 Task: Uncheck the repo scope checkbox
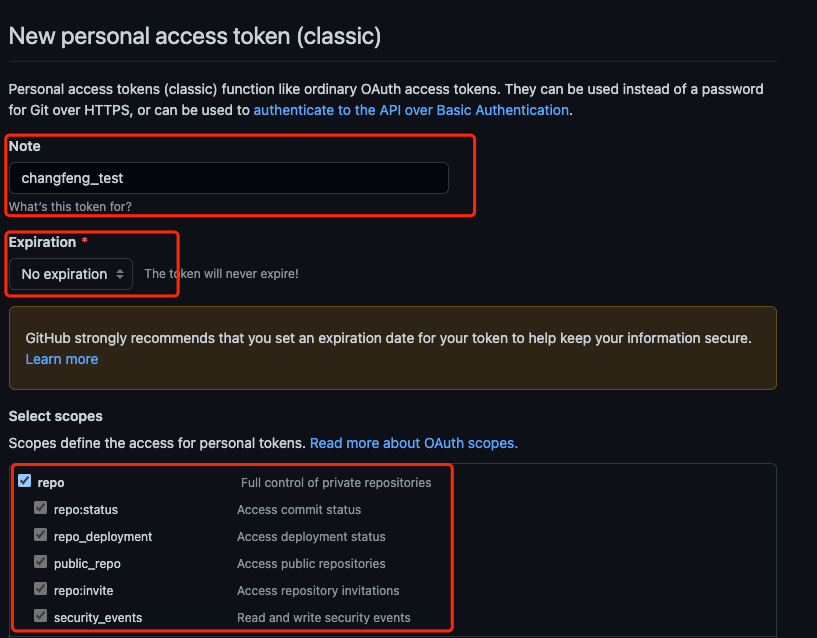pos(25,481)
